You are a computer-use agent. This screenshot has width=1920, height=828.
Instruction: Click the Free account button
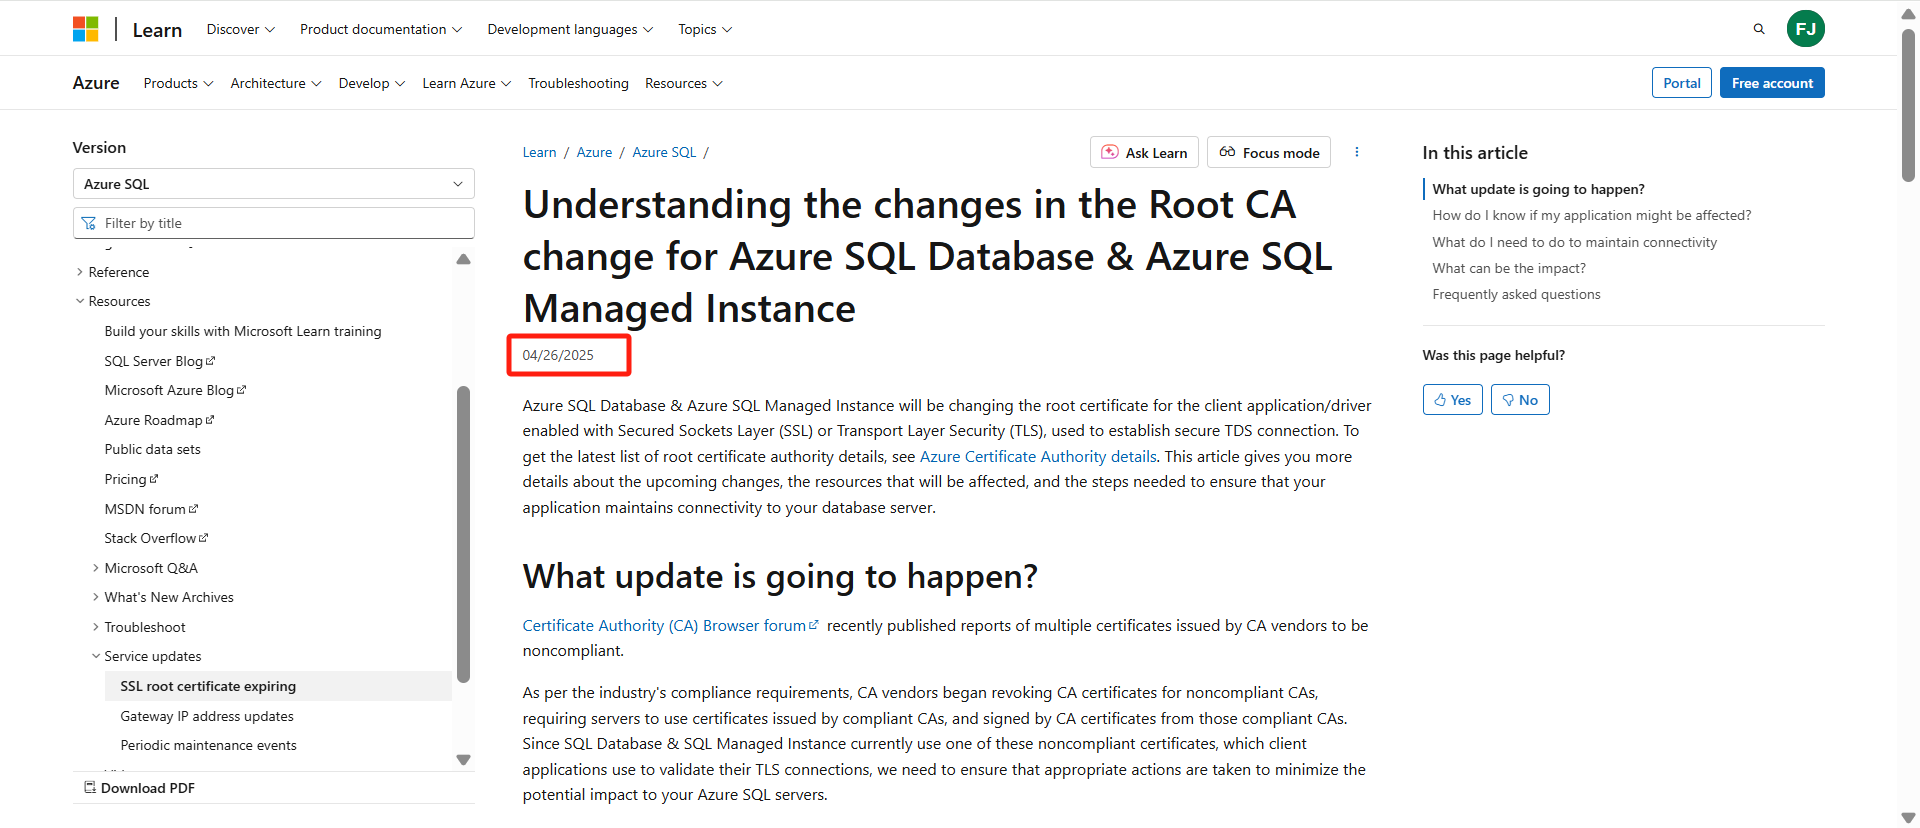(1772, 83)
